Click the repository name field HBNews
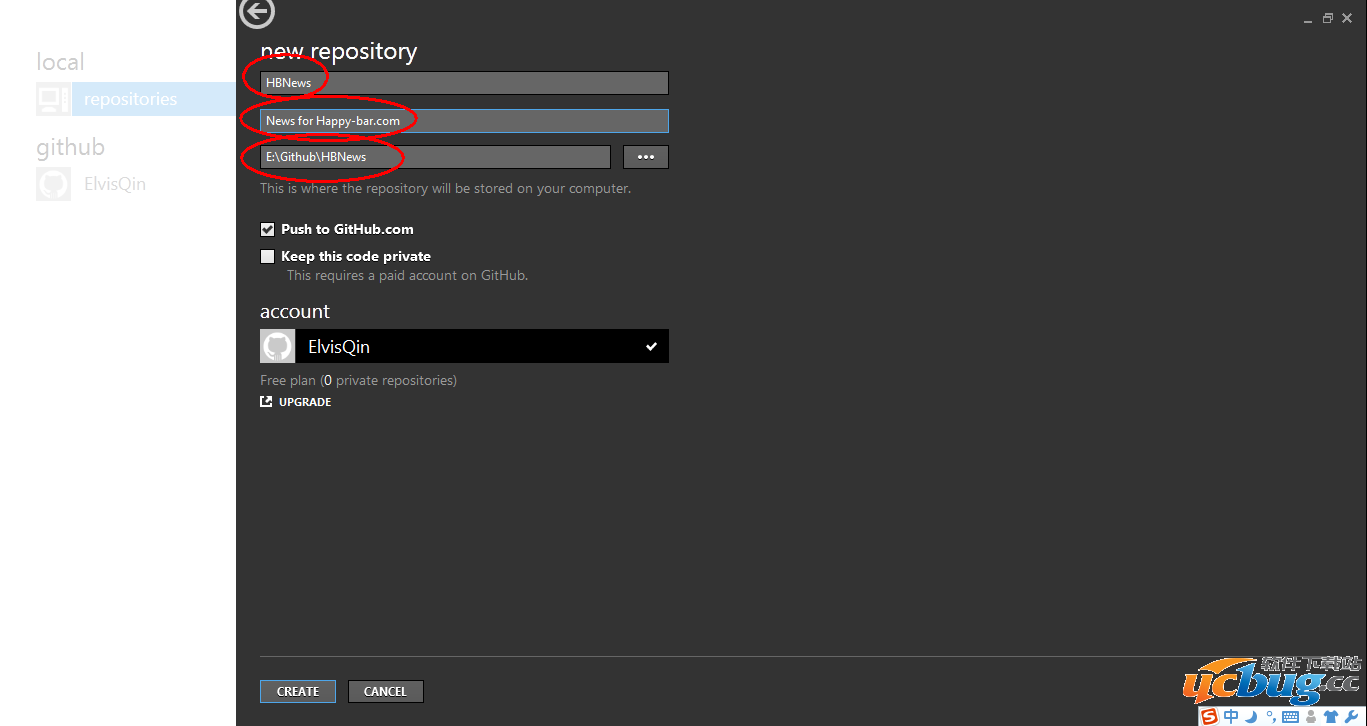This screenshot has width=1367, height=726. tap(464, 83)
